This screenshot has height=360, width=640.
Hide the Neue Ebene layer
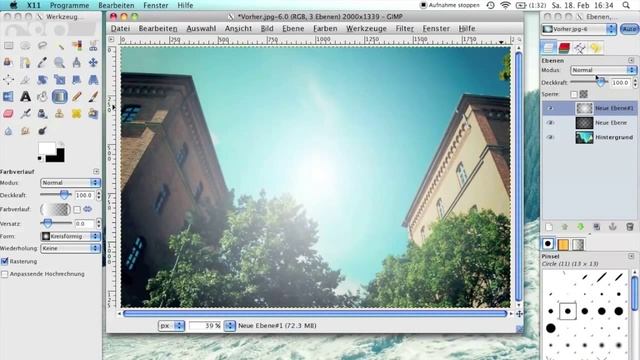550,122
